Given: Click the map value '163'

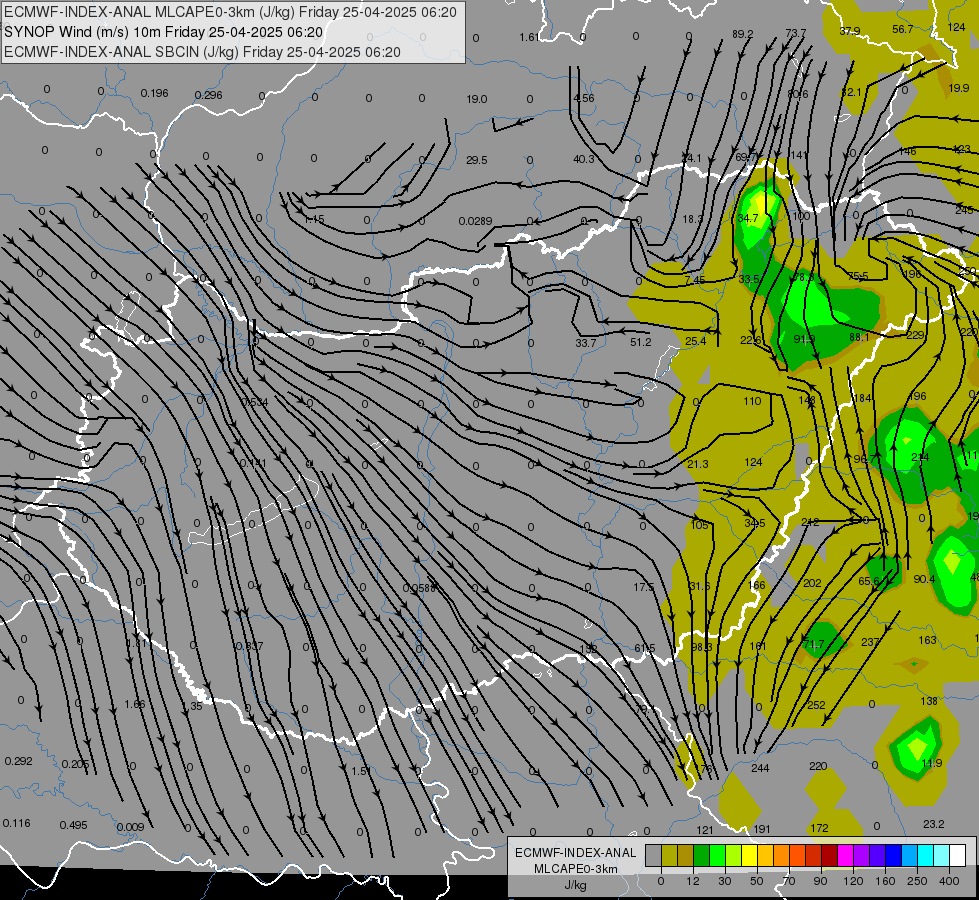Looking at the screenshot, I should [927, 640].
